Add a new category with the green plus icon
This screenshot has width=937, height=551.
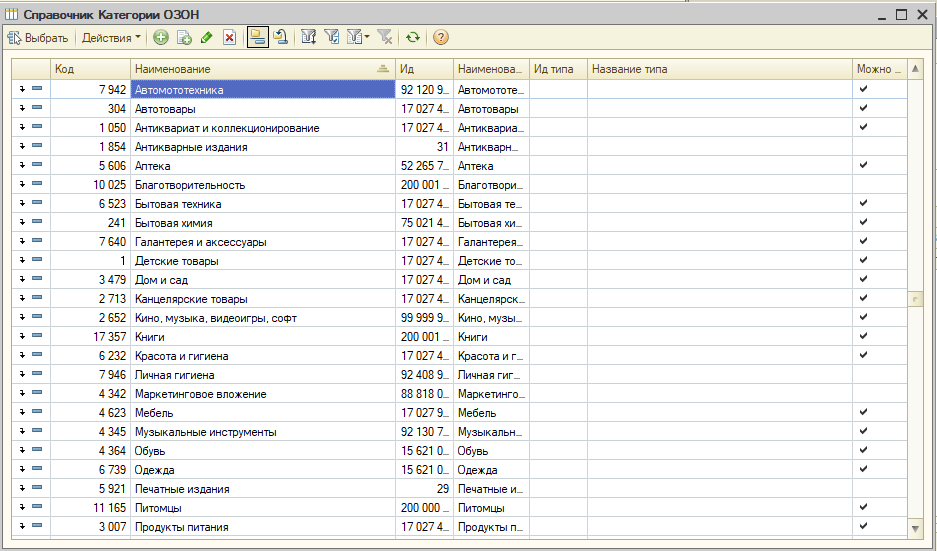click(x=160, y=38)
